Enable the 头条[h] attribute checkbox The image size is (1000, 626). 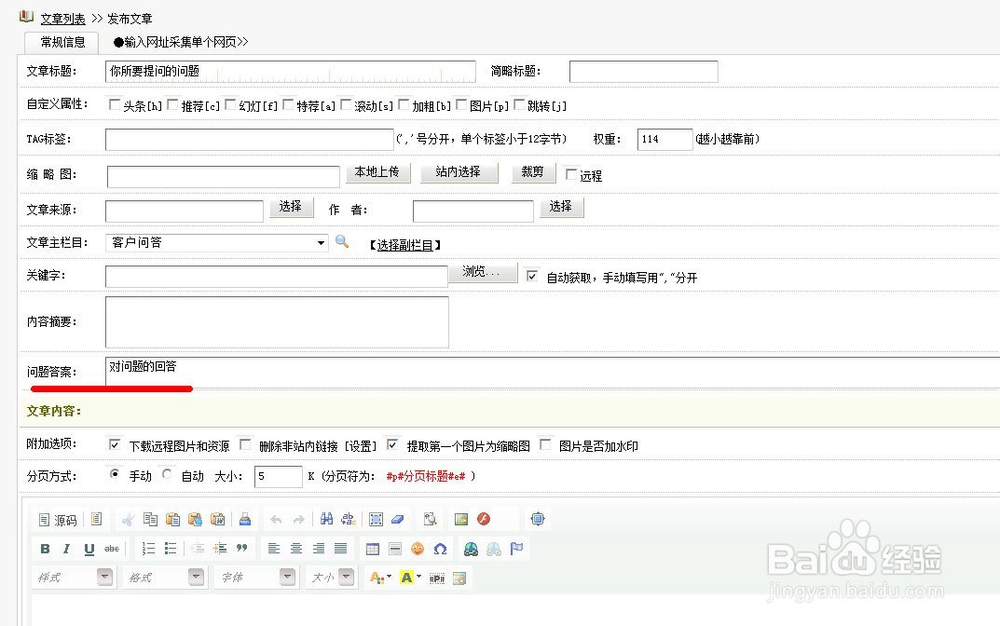coord(115,104)
